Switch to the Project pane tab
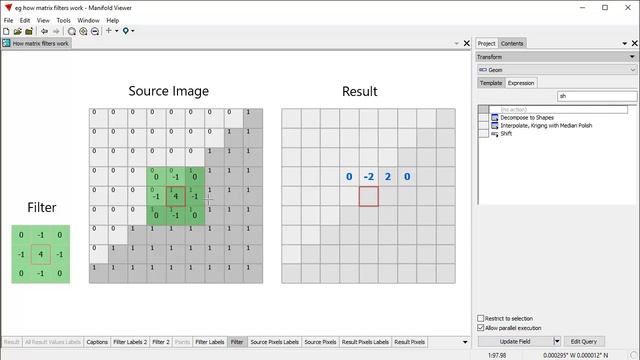Screen dimensions: 640x360 point(486,43)
